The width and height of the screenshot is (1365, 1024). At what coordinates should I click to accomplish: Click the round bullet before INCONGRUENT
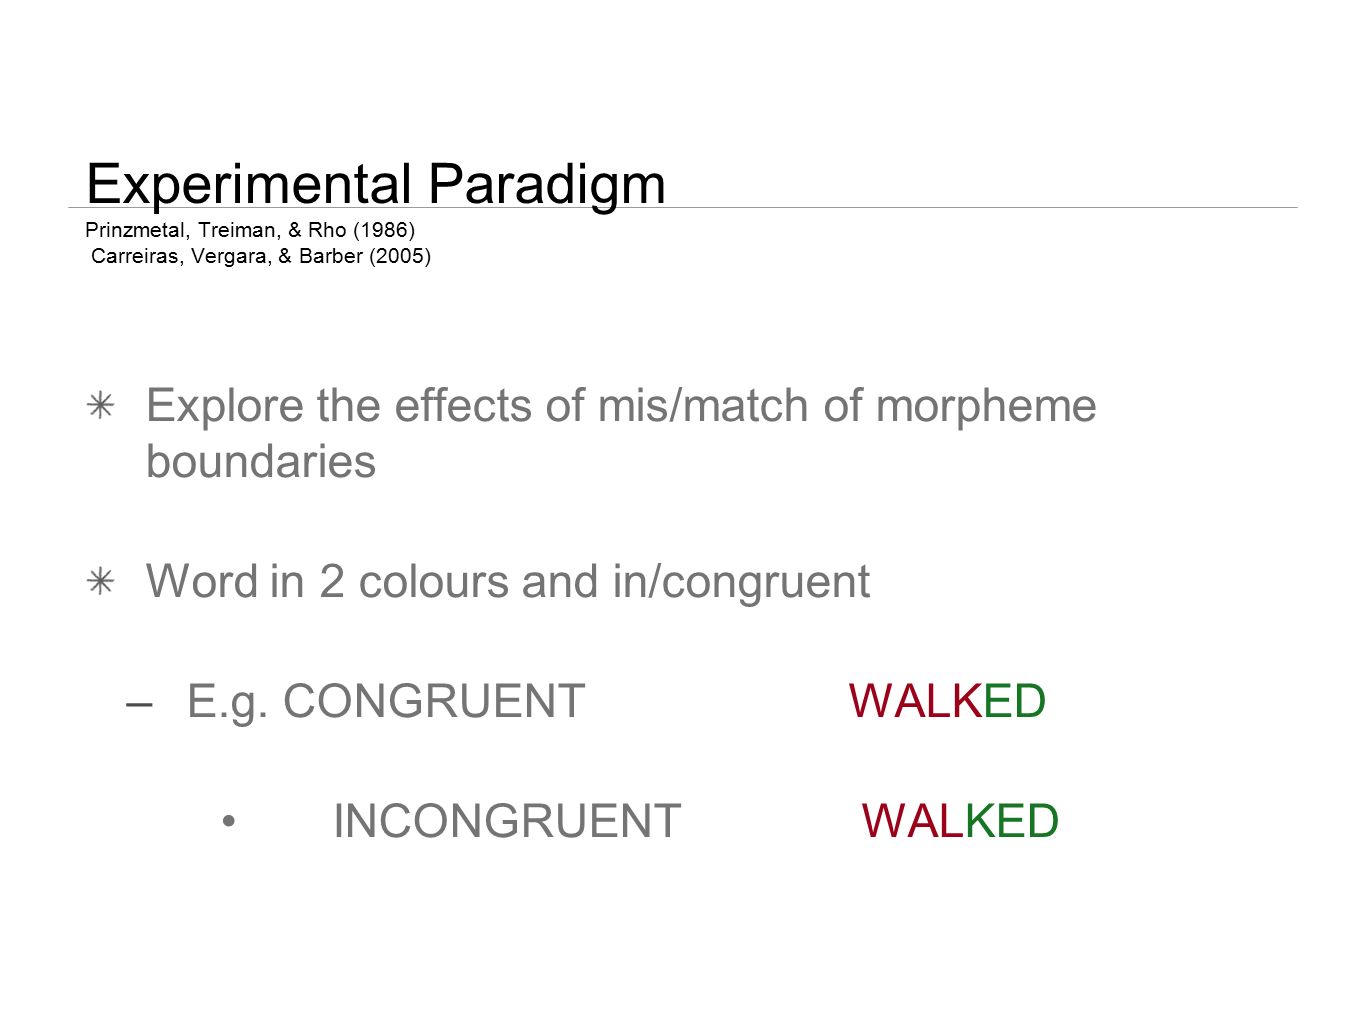229,821
